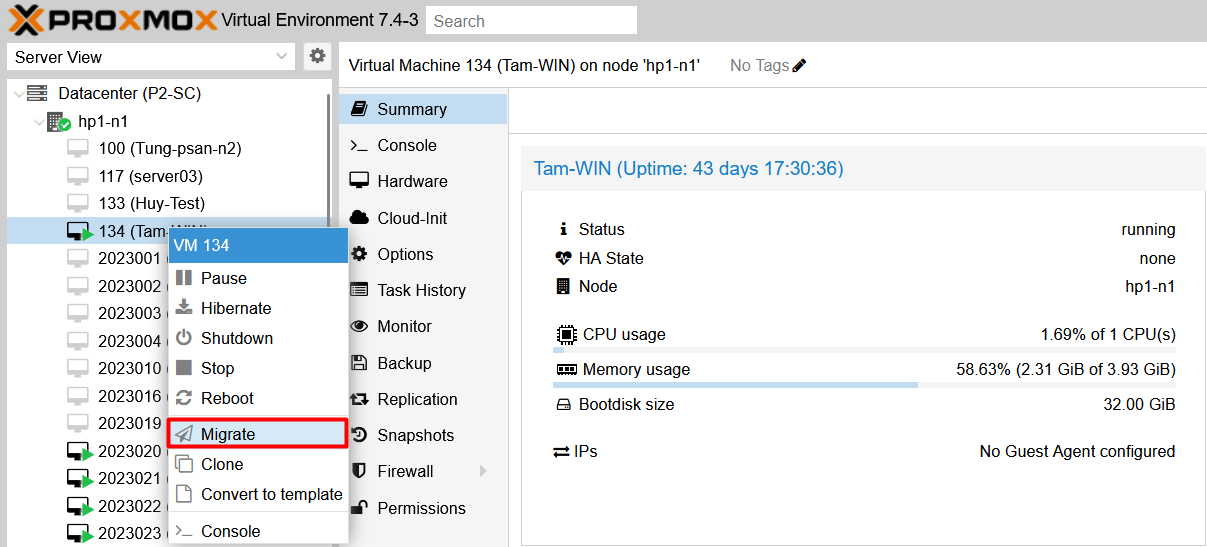This screenshot has width=1207, height=547.
Task: Expand the Firewall submenu arrow
Action: tap(484, 471)
